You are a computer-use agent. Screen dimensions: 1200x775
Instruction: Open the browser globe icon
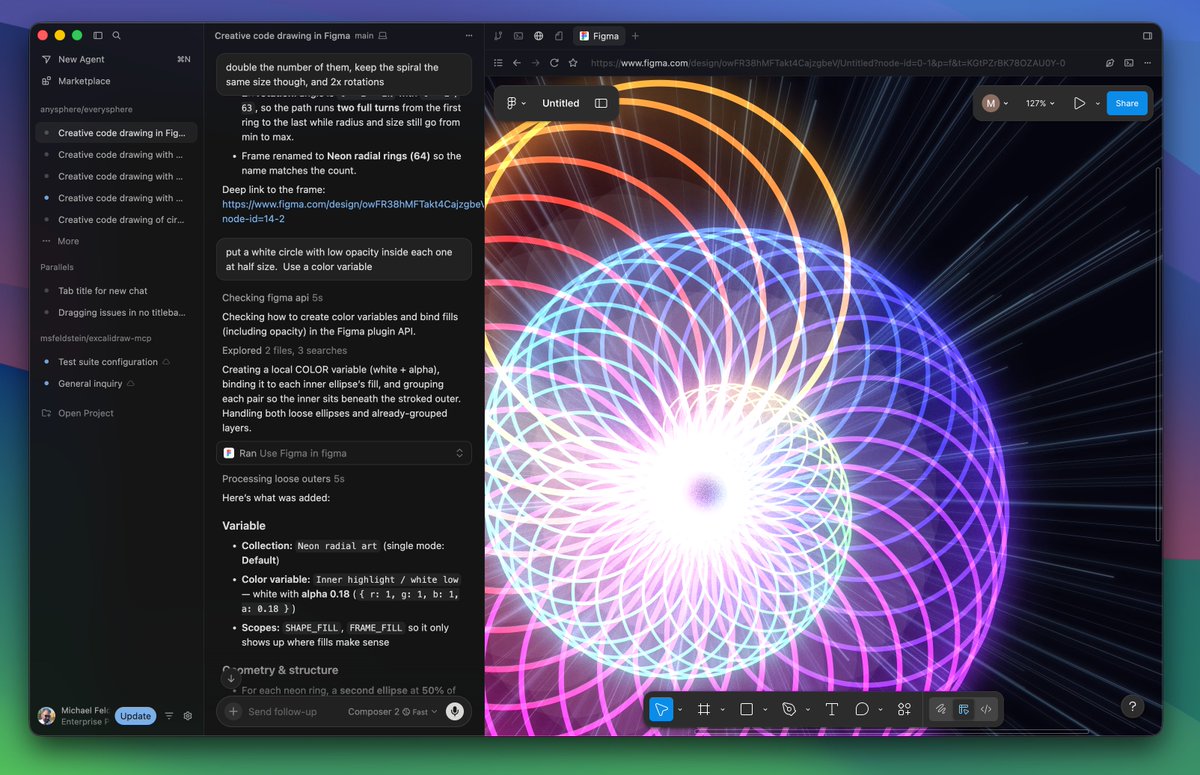pos(538,36)
